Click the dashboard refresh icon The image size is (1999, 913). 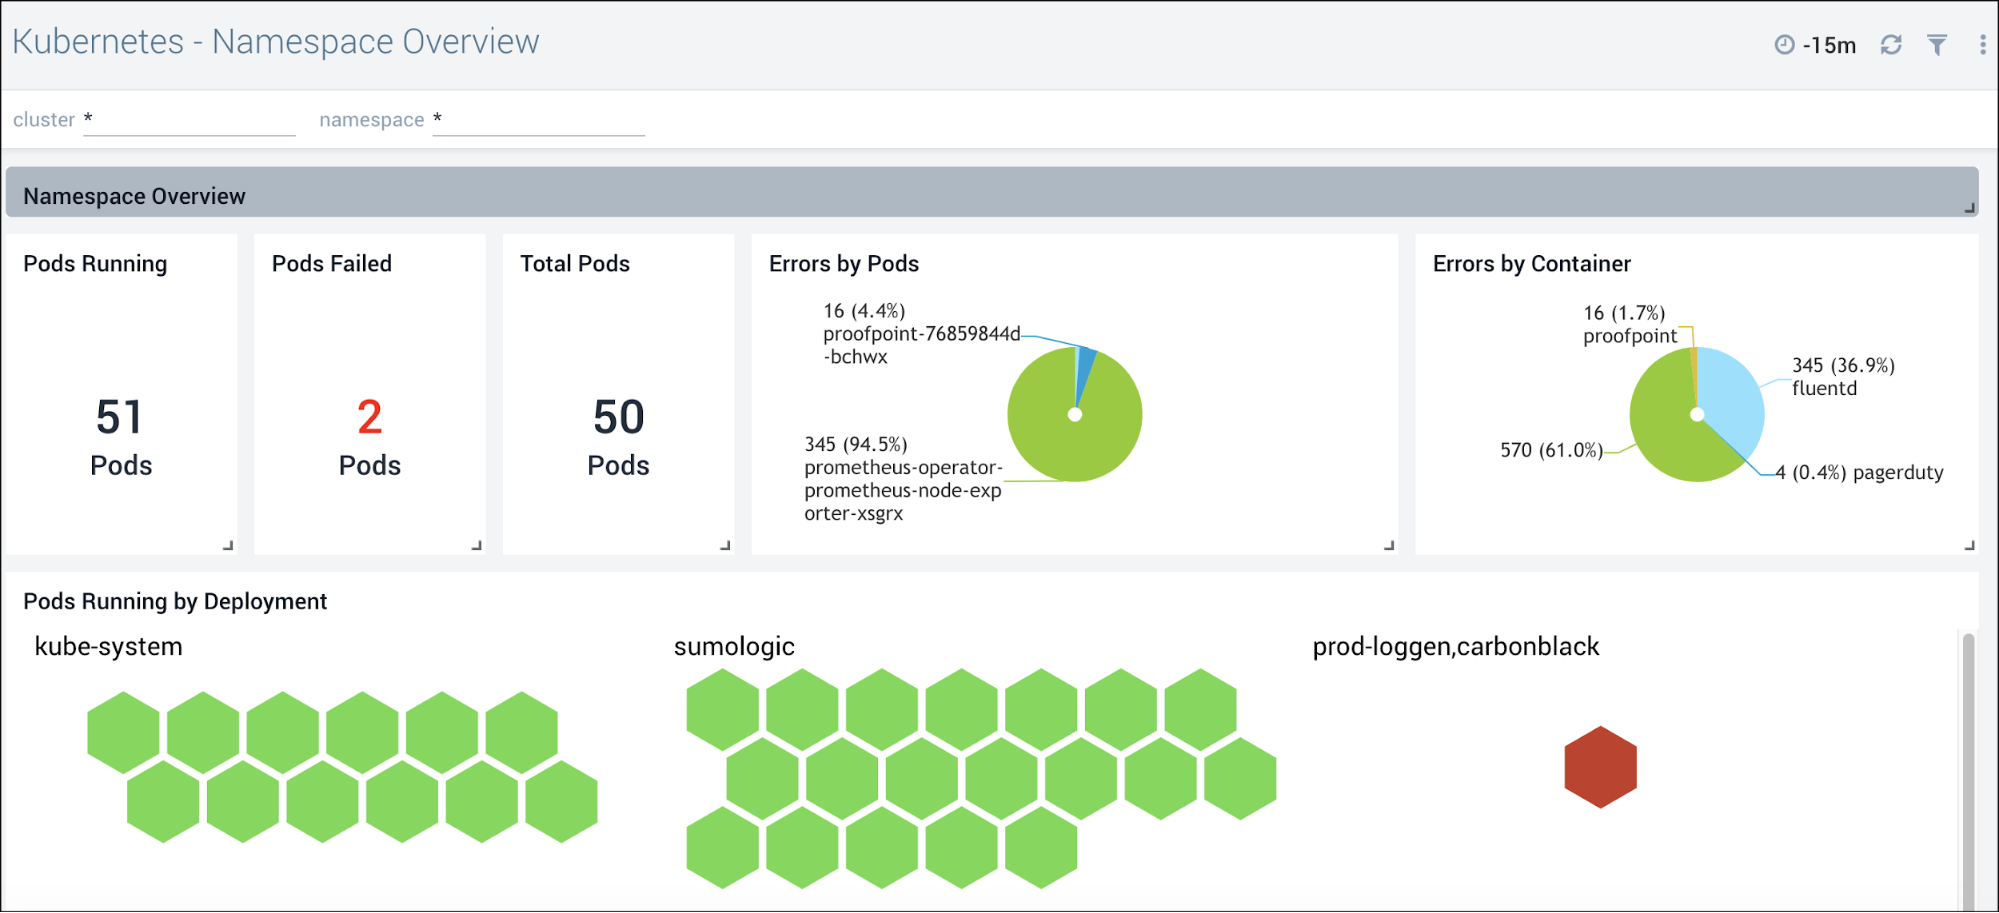point(1890,45)
